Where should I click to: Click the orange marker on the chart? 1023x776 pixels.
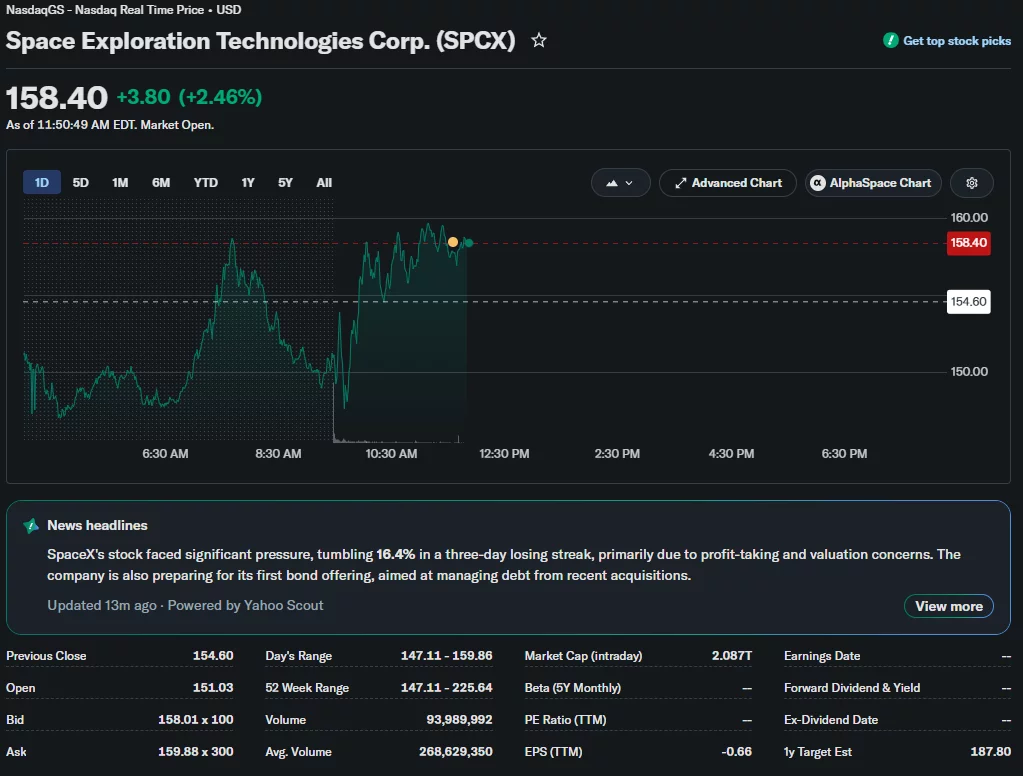(x=453, y=242)
